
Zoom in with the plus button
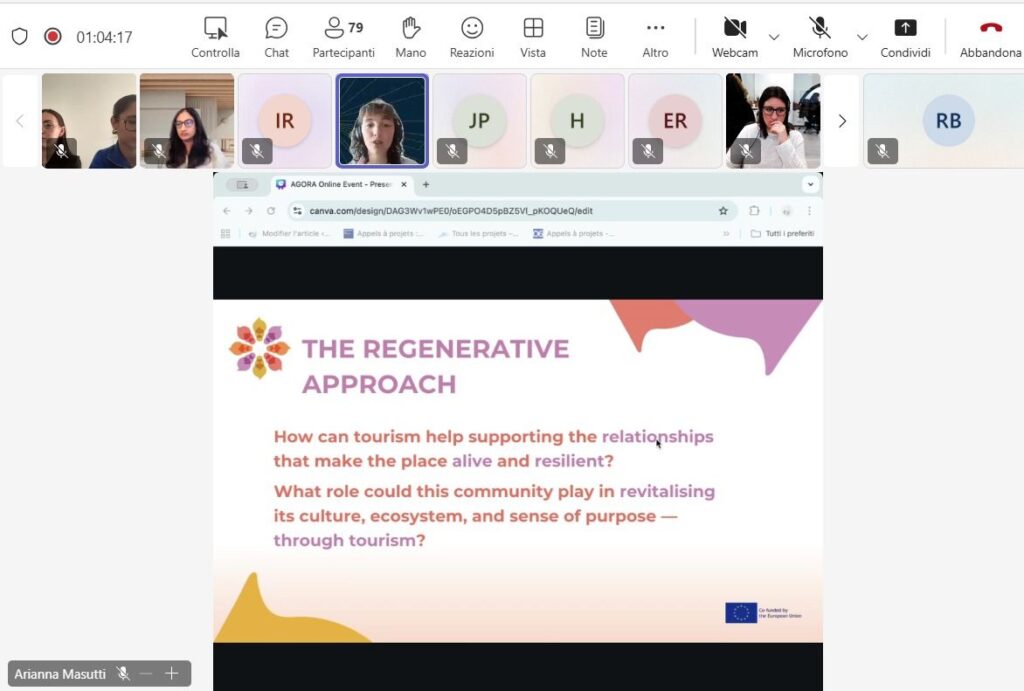click(172, 674)
